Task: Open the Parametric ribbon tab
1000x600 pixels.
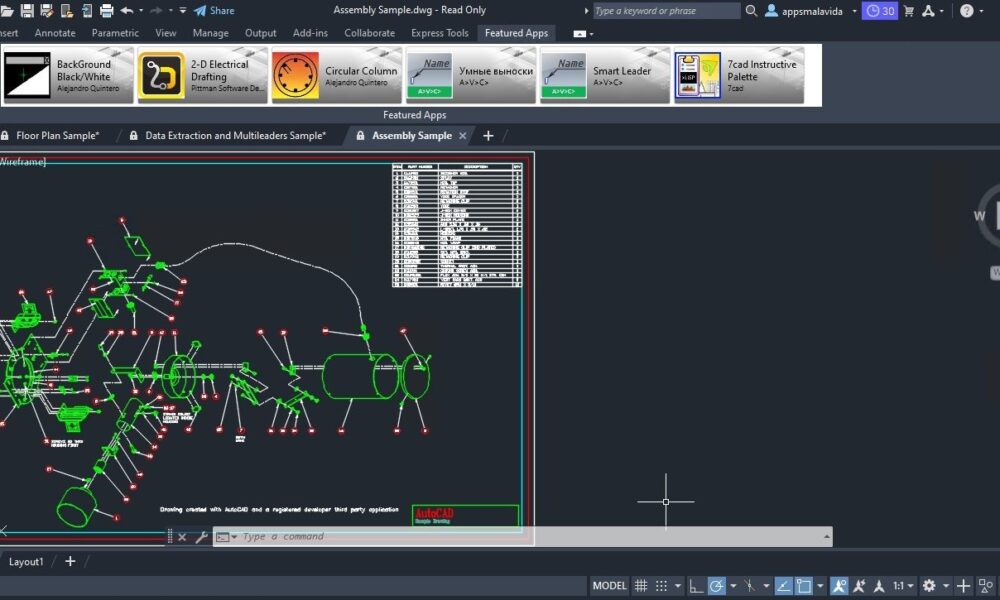Action: click(115, 33)
